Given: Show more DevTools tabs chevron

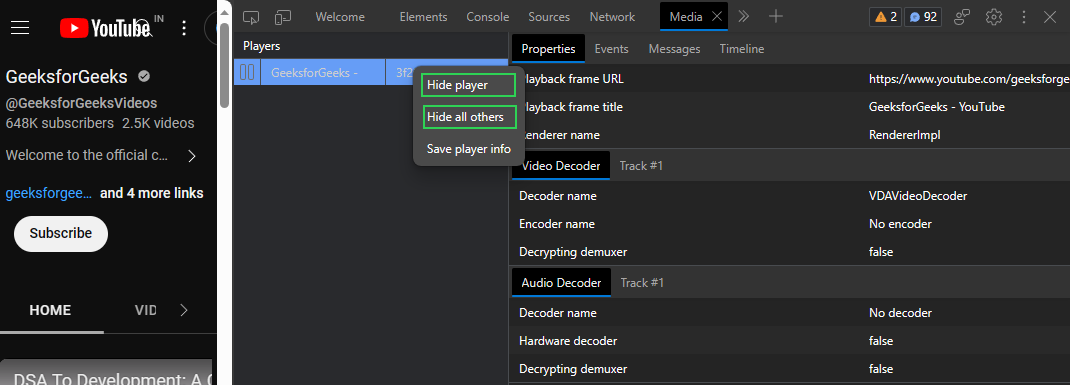Looking at the screenshot, I should point(744,16).
